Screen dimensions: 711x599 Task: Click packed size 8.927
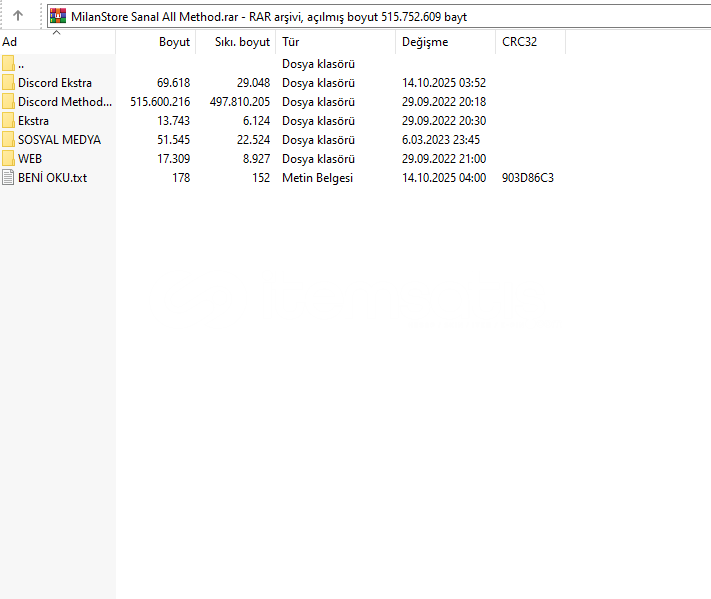pos(257,159)
